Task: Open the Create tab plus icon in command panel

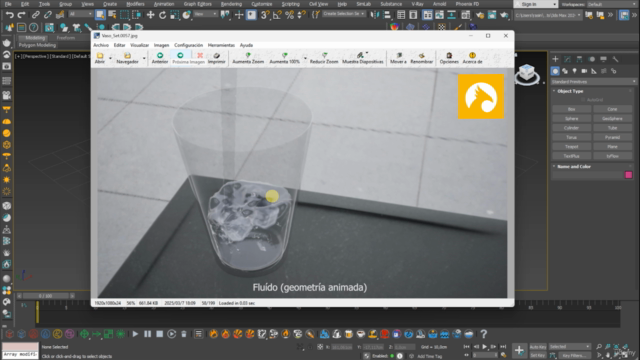Action: tap(555, 59)
